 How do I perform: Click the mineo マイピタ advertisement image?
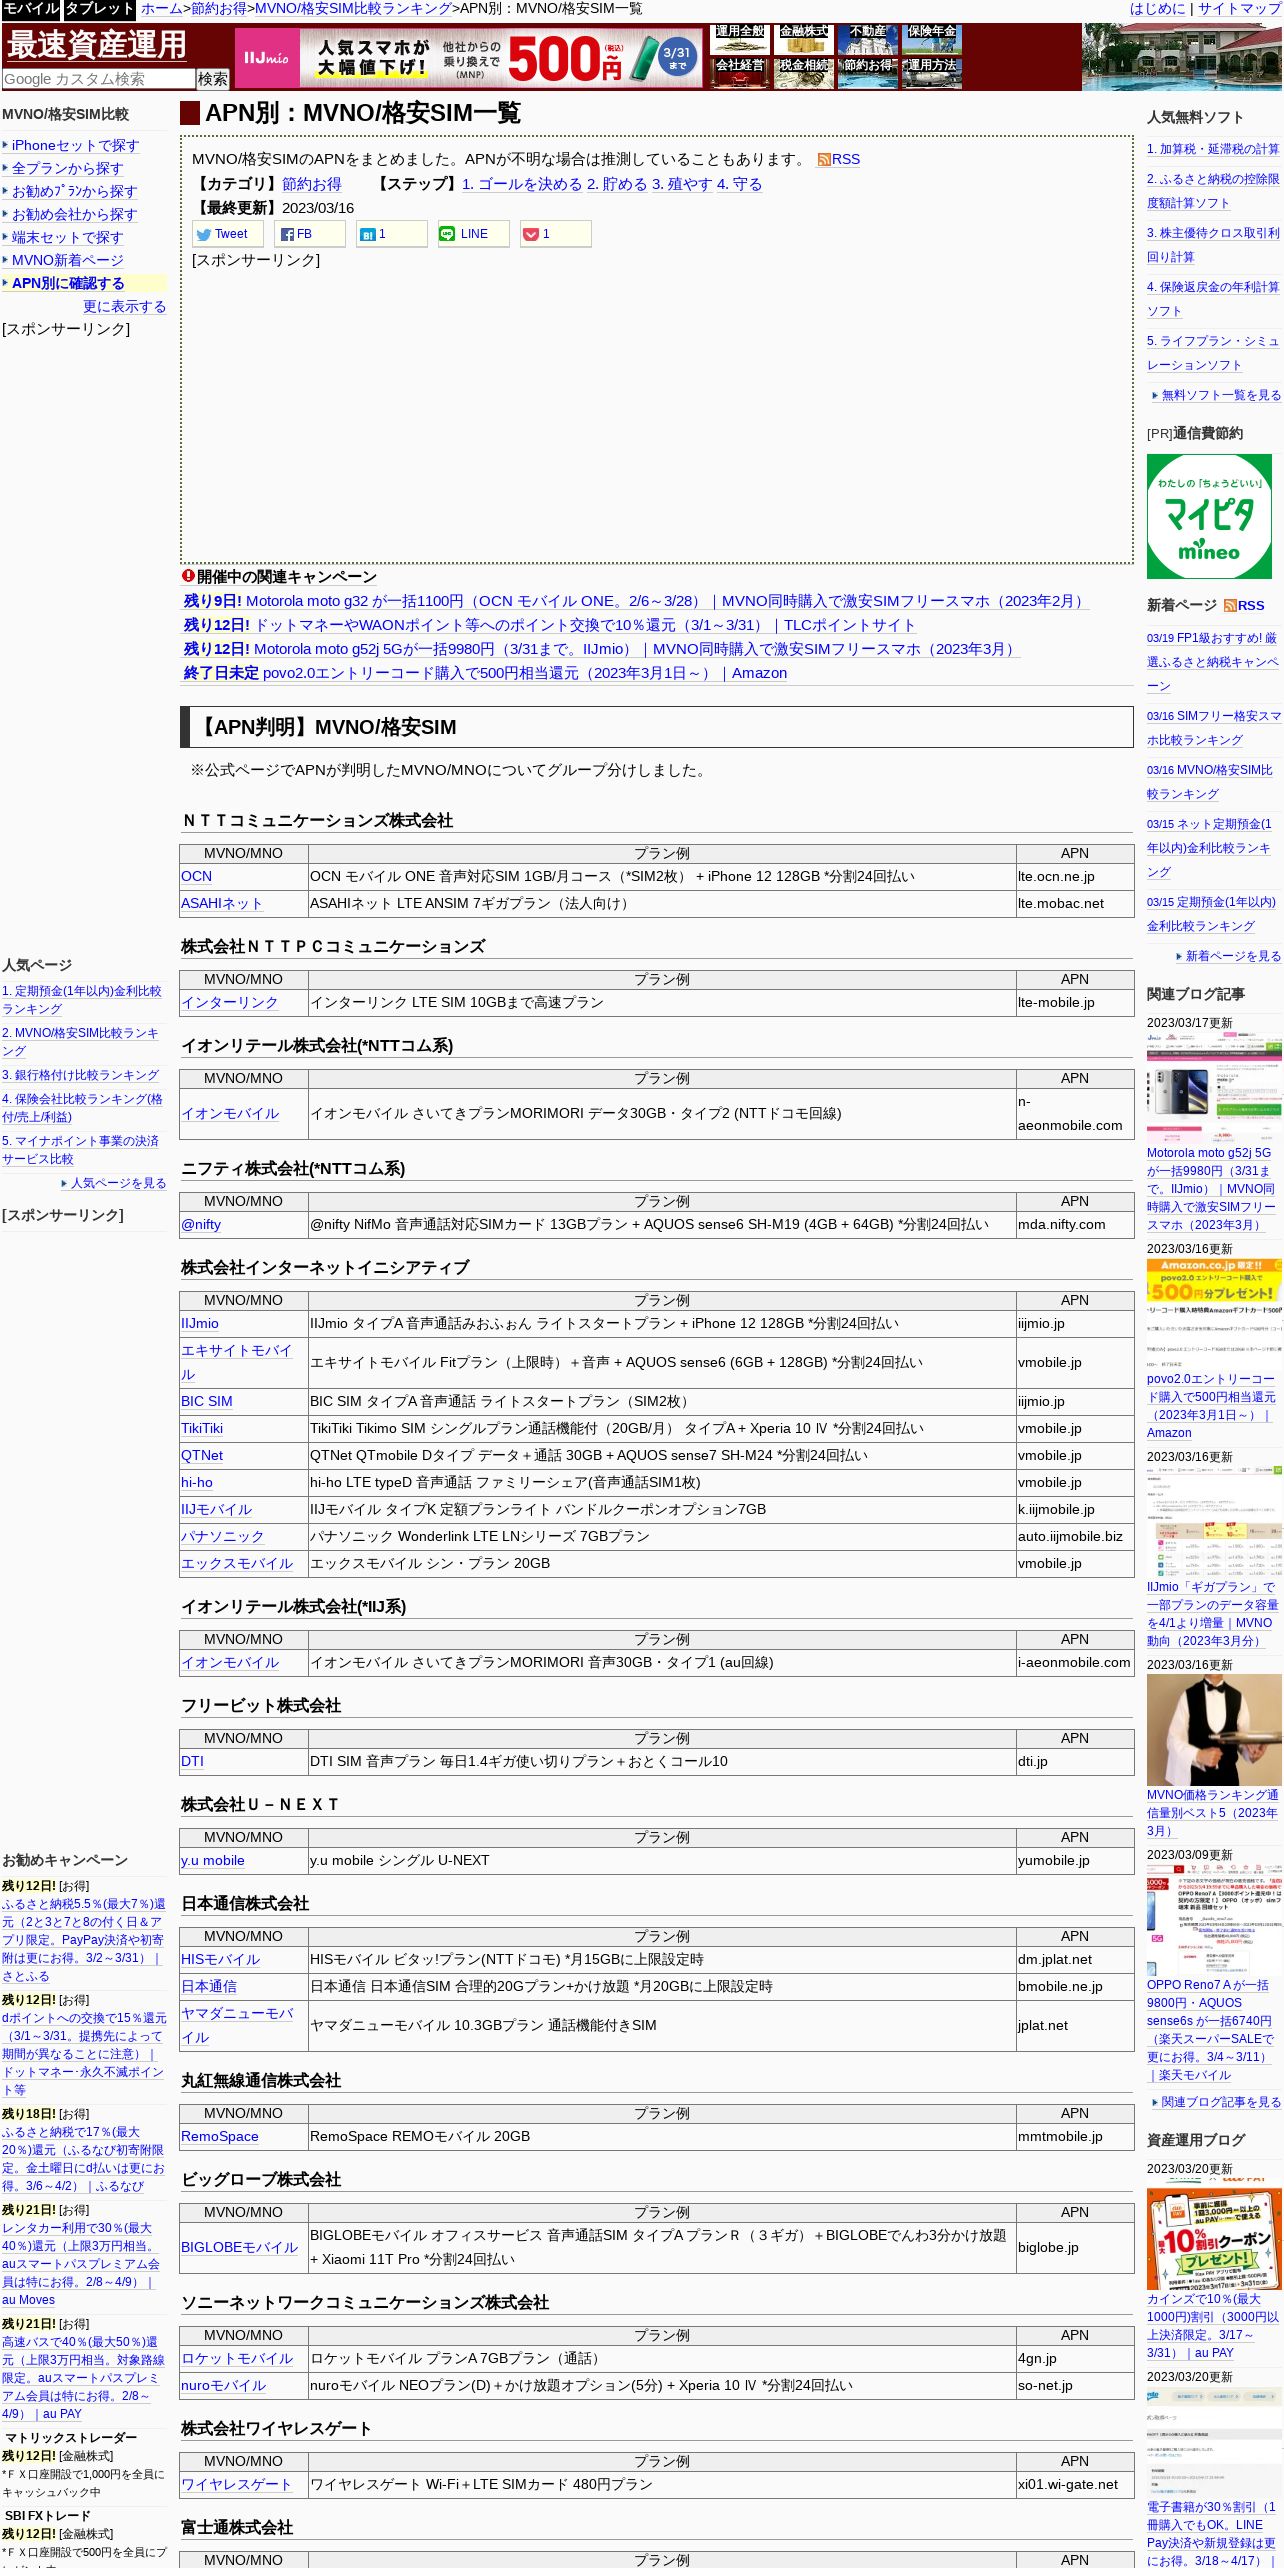[x=1209, y=517]
